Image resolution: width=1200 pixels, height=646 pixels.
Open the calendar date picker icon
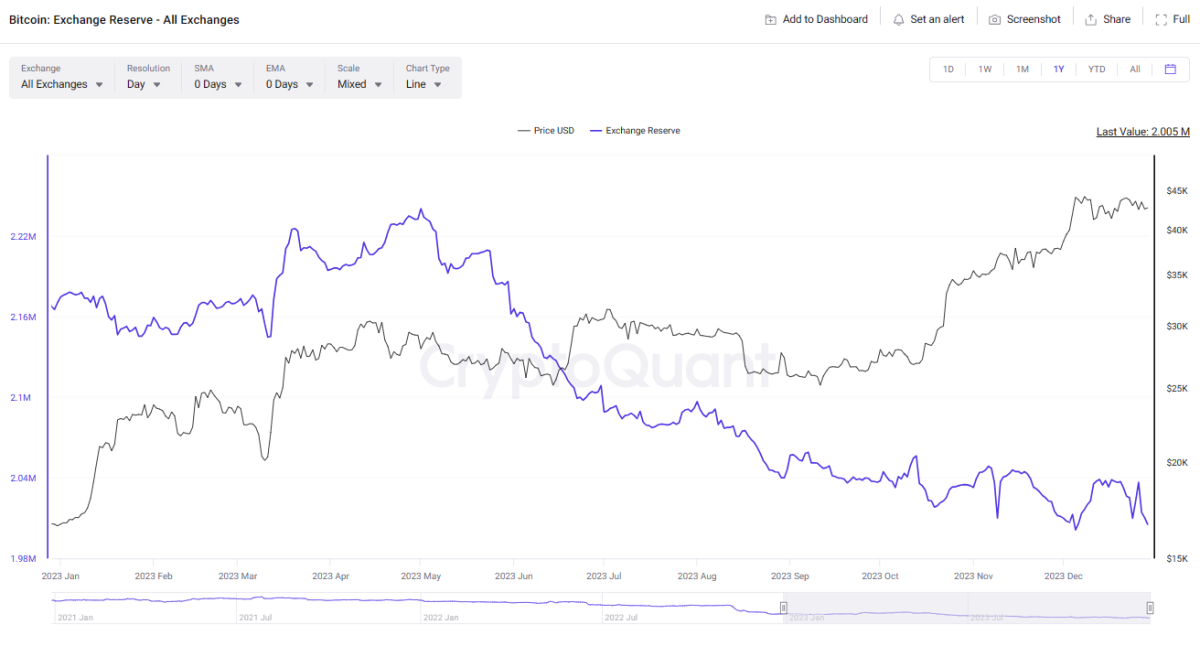pyautogui.click(x=1170, y=69)
